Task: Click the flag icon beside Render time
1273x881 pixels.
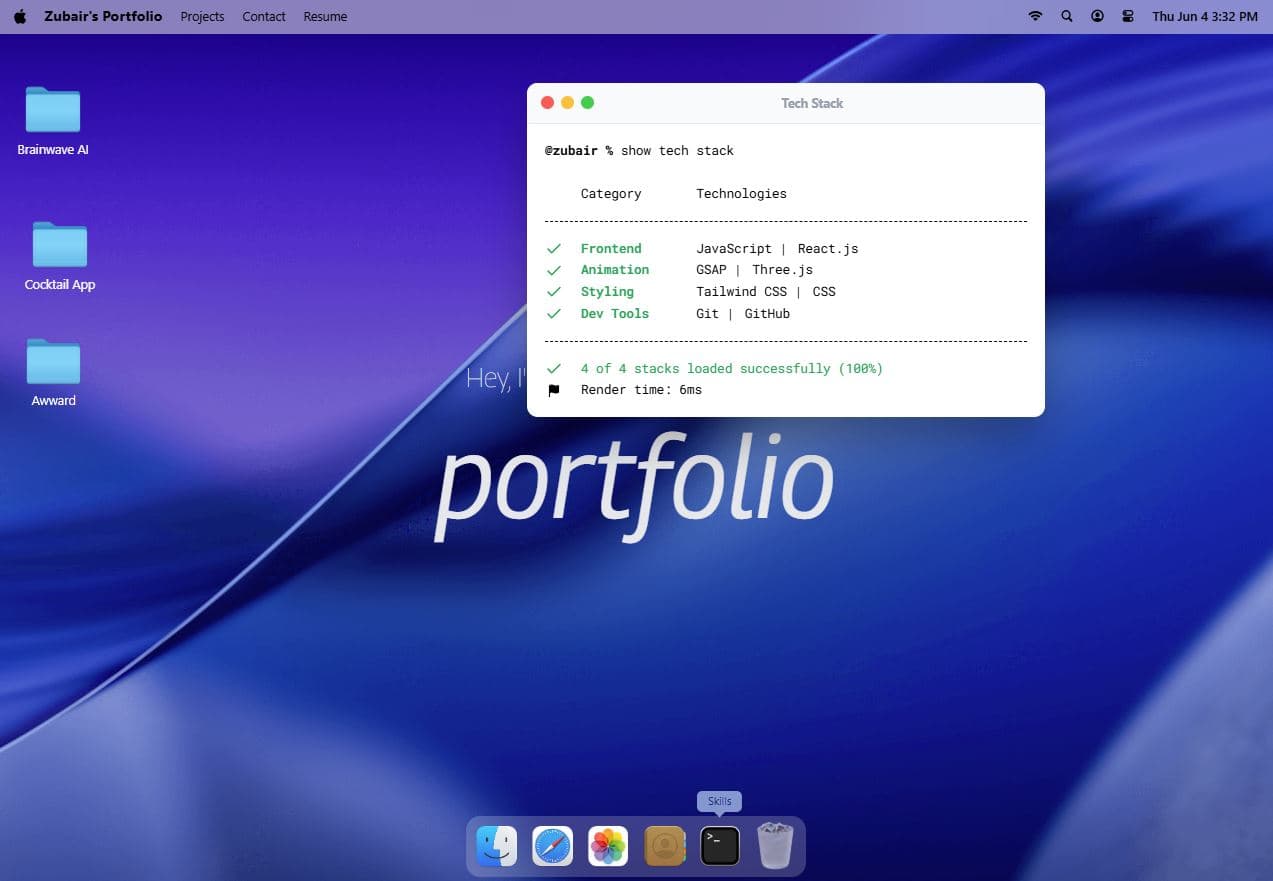Action: (x=554, y=390)
